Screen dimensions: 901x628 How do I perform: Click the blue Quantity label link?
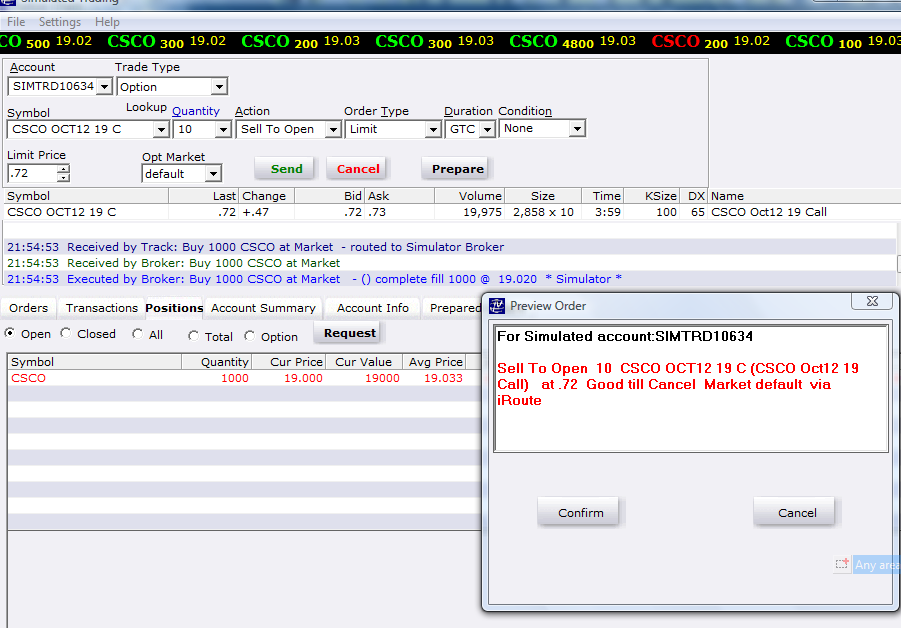[195, 111]
